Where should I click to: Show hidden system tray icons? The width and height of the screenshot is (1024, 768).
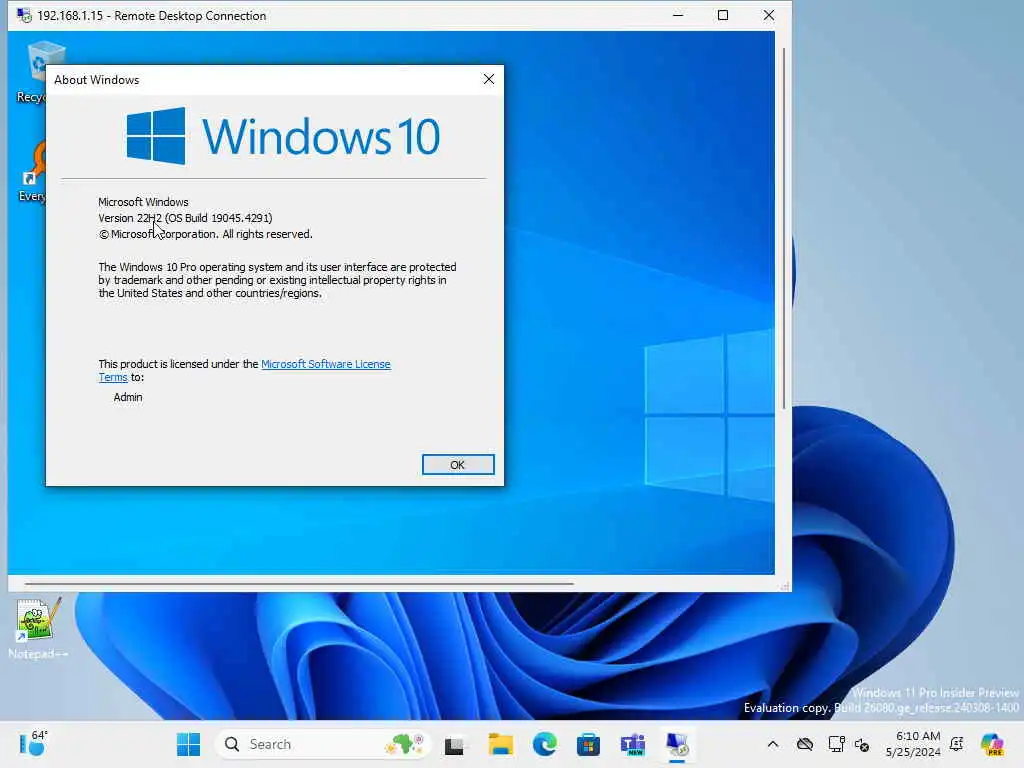[773, 744]
